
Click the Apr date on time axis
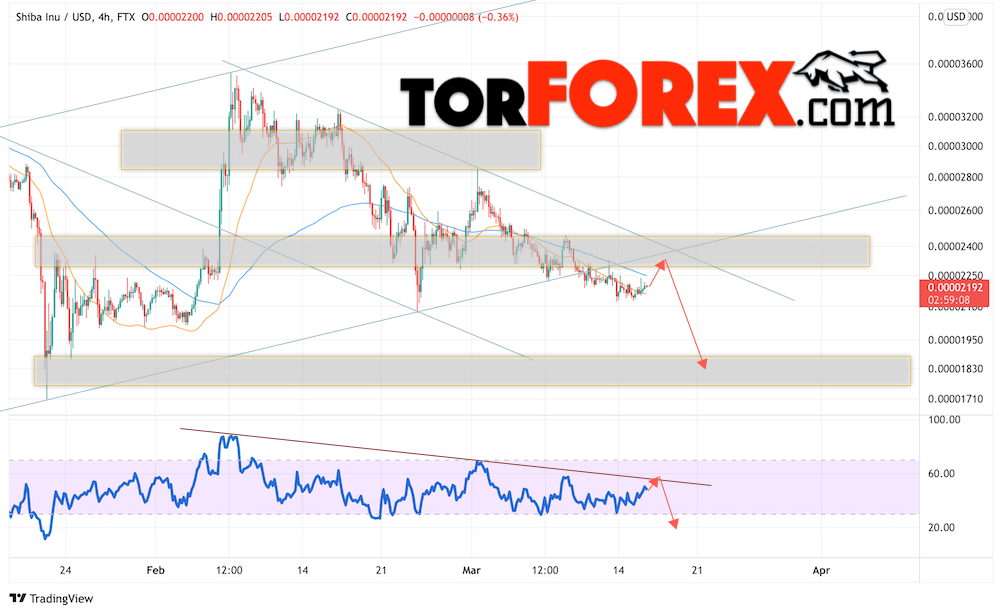pyautogui.click(x=821, y=570)
